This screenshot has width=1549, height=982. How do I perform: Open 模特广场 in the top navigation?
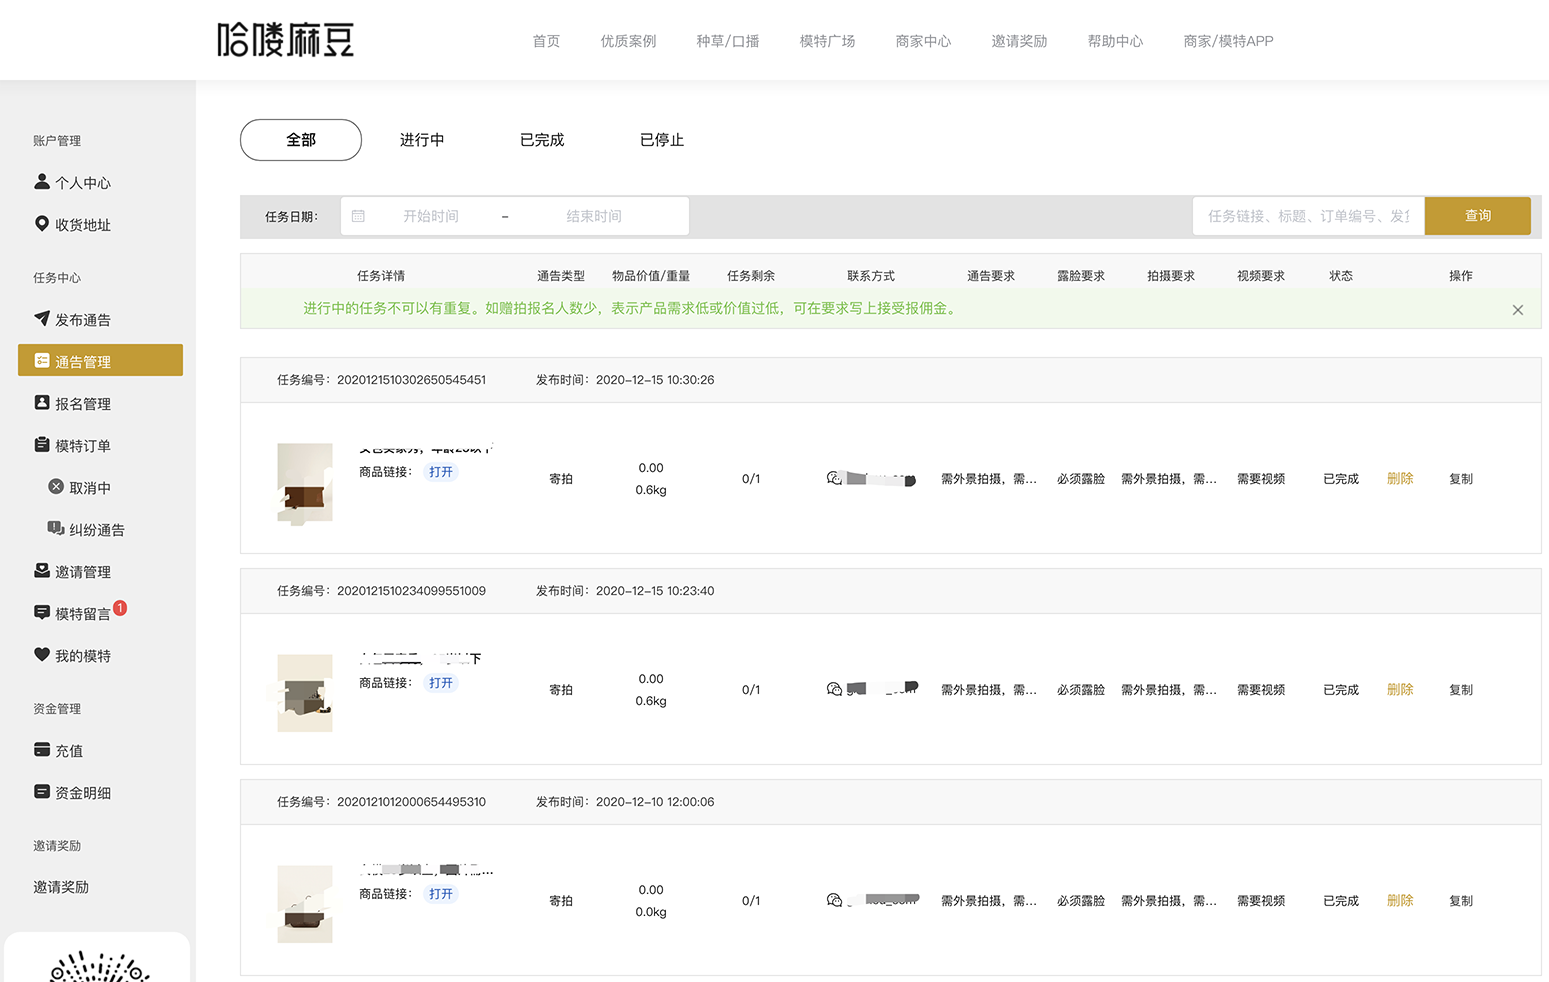point(827,41)
